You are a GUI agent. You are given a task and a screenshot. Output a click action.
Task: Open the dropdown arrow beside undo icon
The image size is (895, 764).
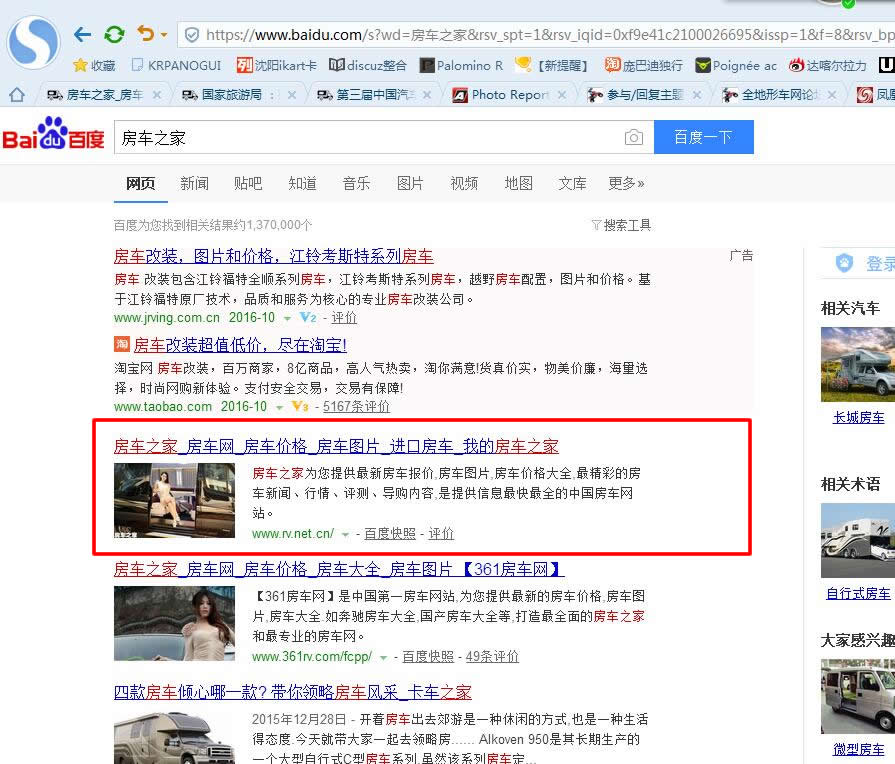tap(164, 35)
